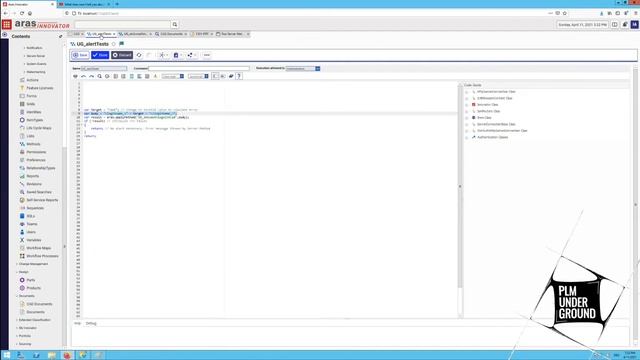
Task: Open ItemTypes in Contents tree
Action: (35, 120)
